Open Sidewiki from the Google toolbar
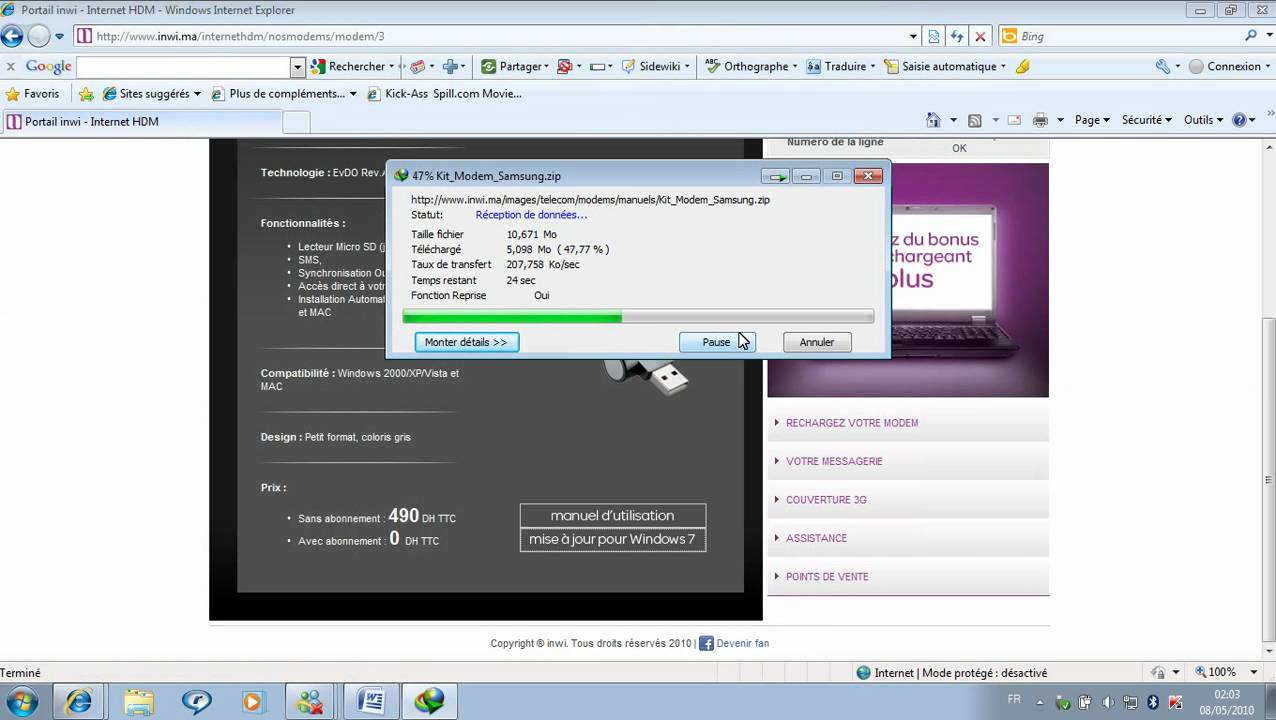 (654, 66)
